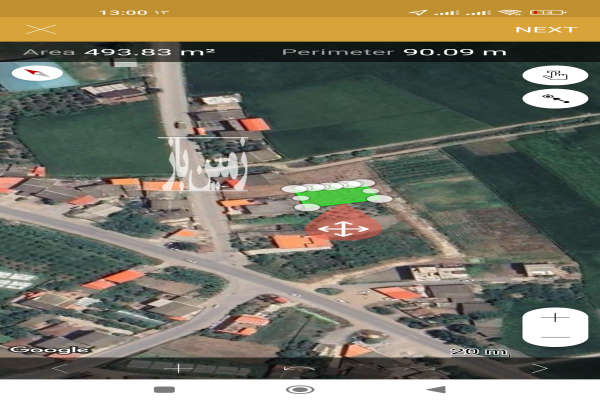Tap the add point plus in bottom toolbar
Viewport: 600px width, 400px height.
click(179, 368)
